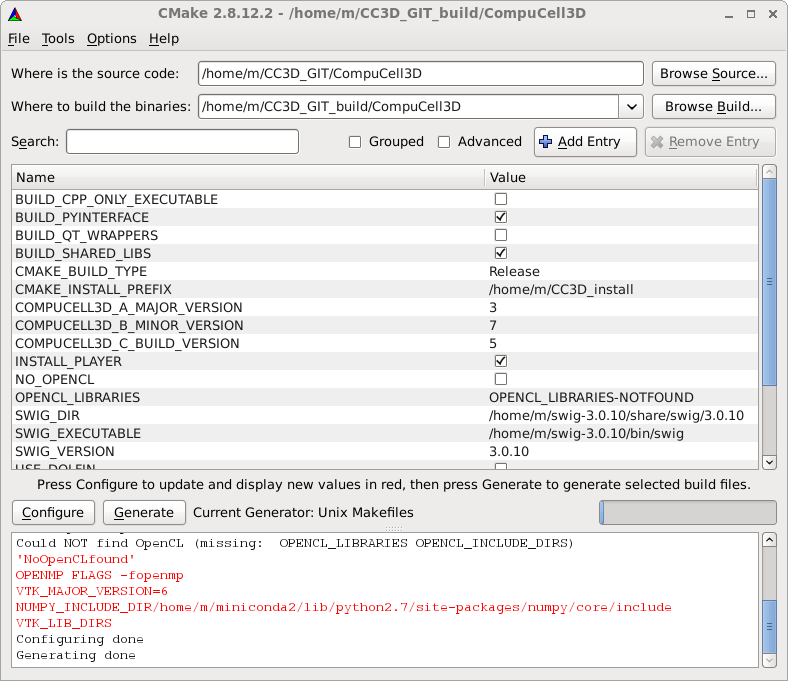
Task: Enable BUILD_QT_WRAPPERS option
Action: click(501, 235)
